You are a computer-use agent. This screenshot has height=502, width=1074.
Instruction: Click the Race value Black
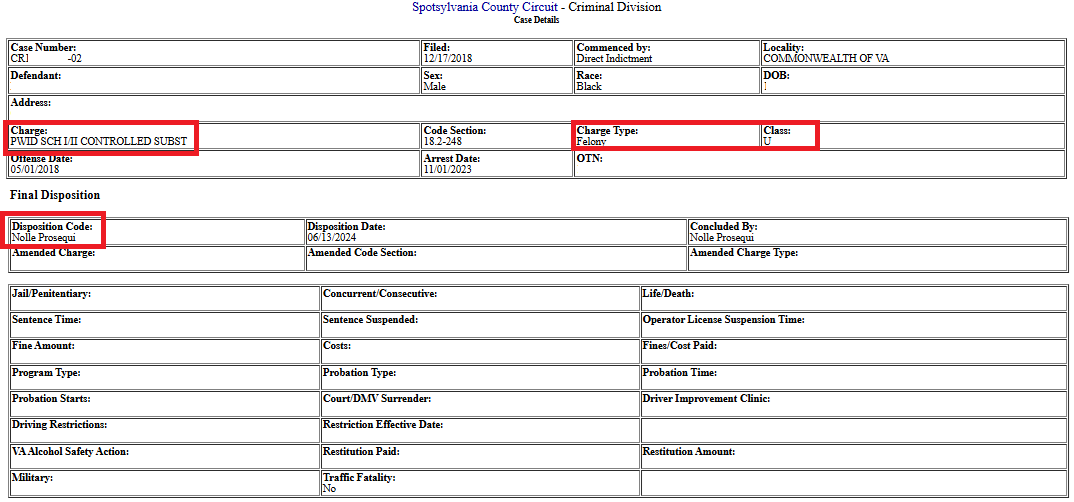(589, 87)
